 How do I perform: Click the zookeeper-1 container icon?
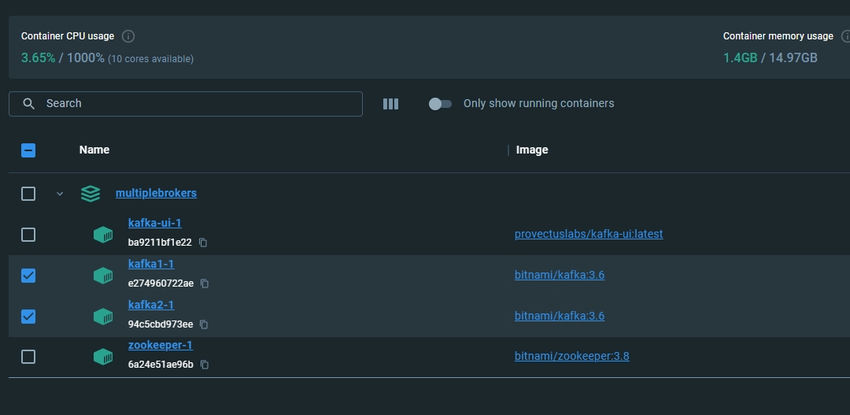[x=103, y=356]
